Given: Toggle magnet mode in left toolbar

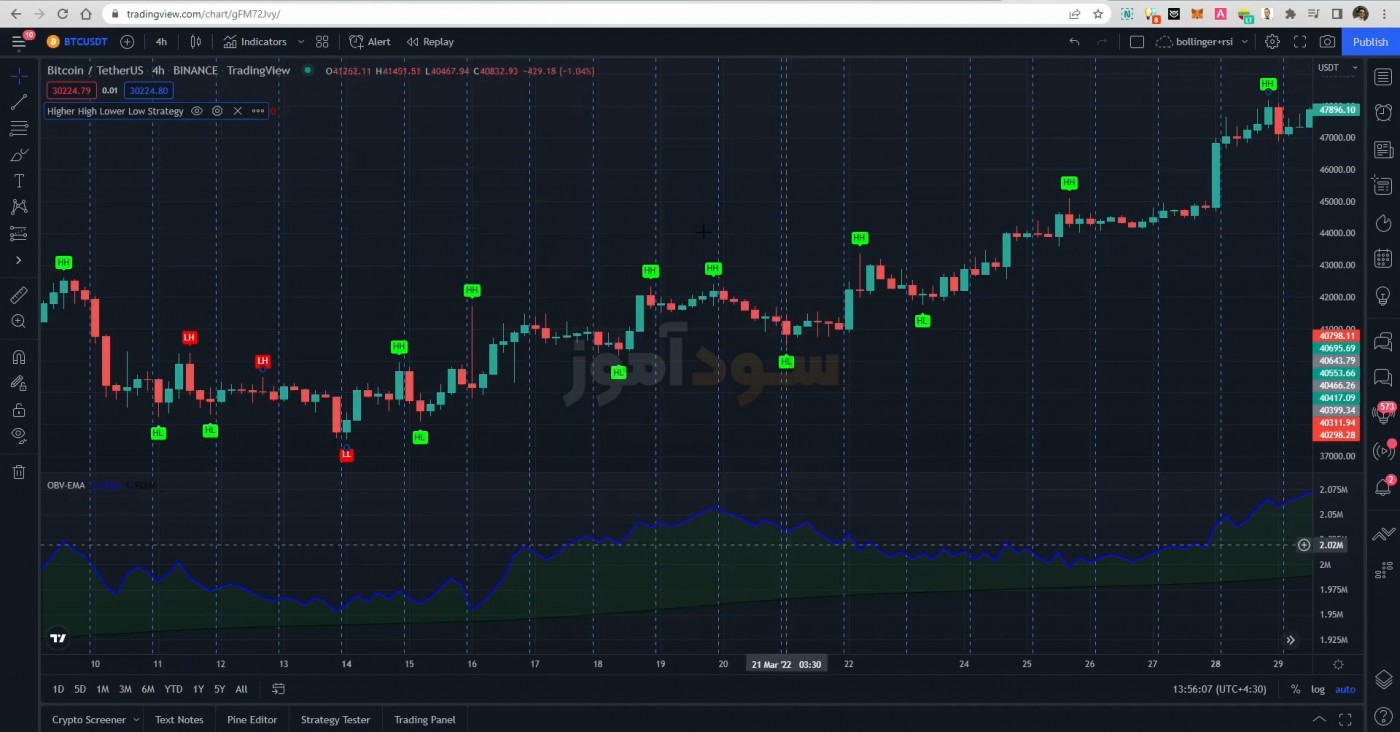Looking at the screenshot, I should click(19, 357).
